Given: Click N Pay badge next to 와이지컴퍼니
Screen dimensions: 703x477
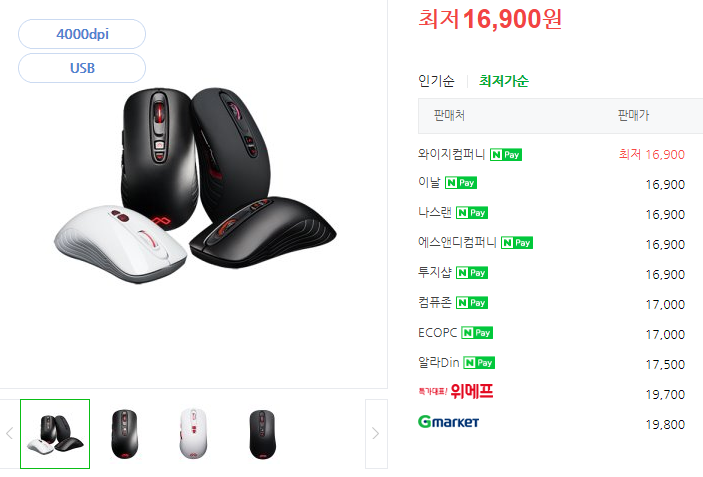Looking at the screenshot, I should 505,155.
